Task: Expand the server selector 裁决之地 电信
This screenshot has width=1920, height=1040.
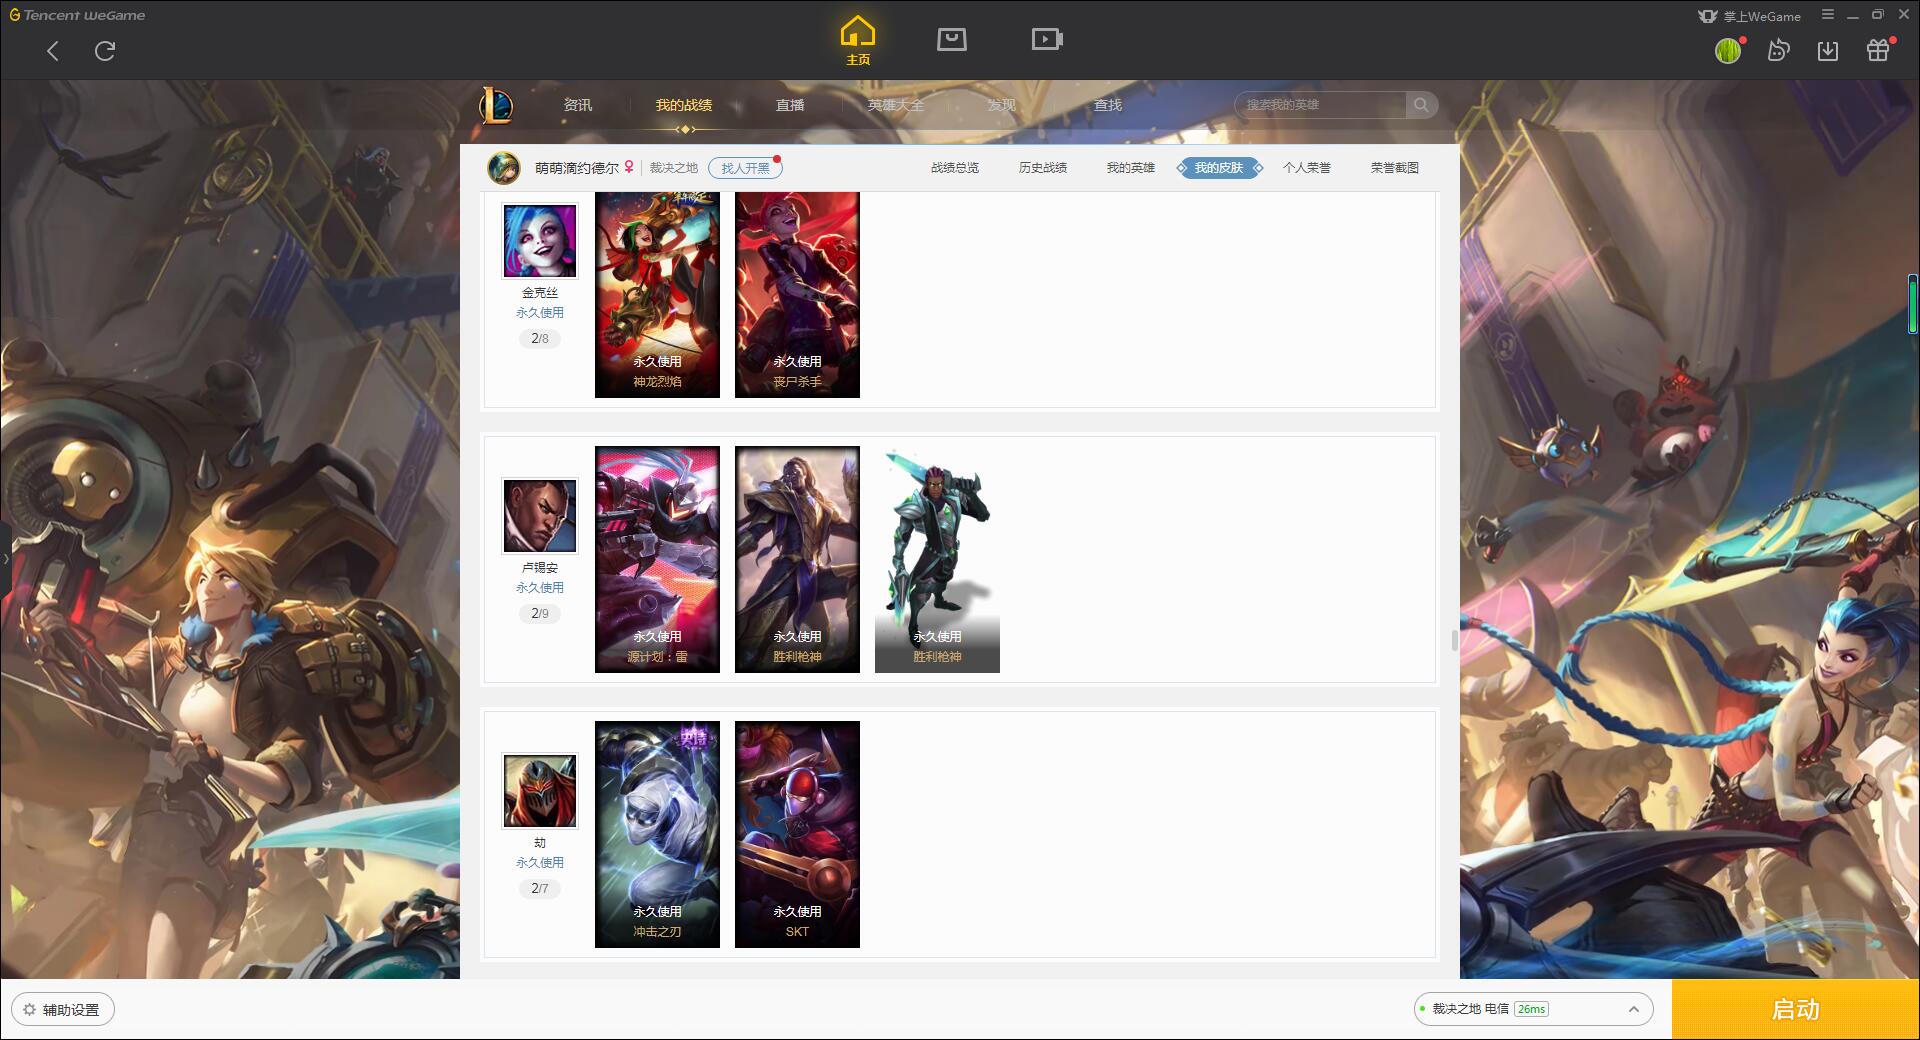Action: click(1533, 1009)
